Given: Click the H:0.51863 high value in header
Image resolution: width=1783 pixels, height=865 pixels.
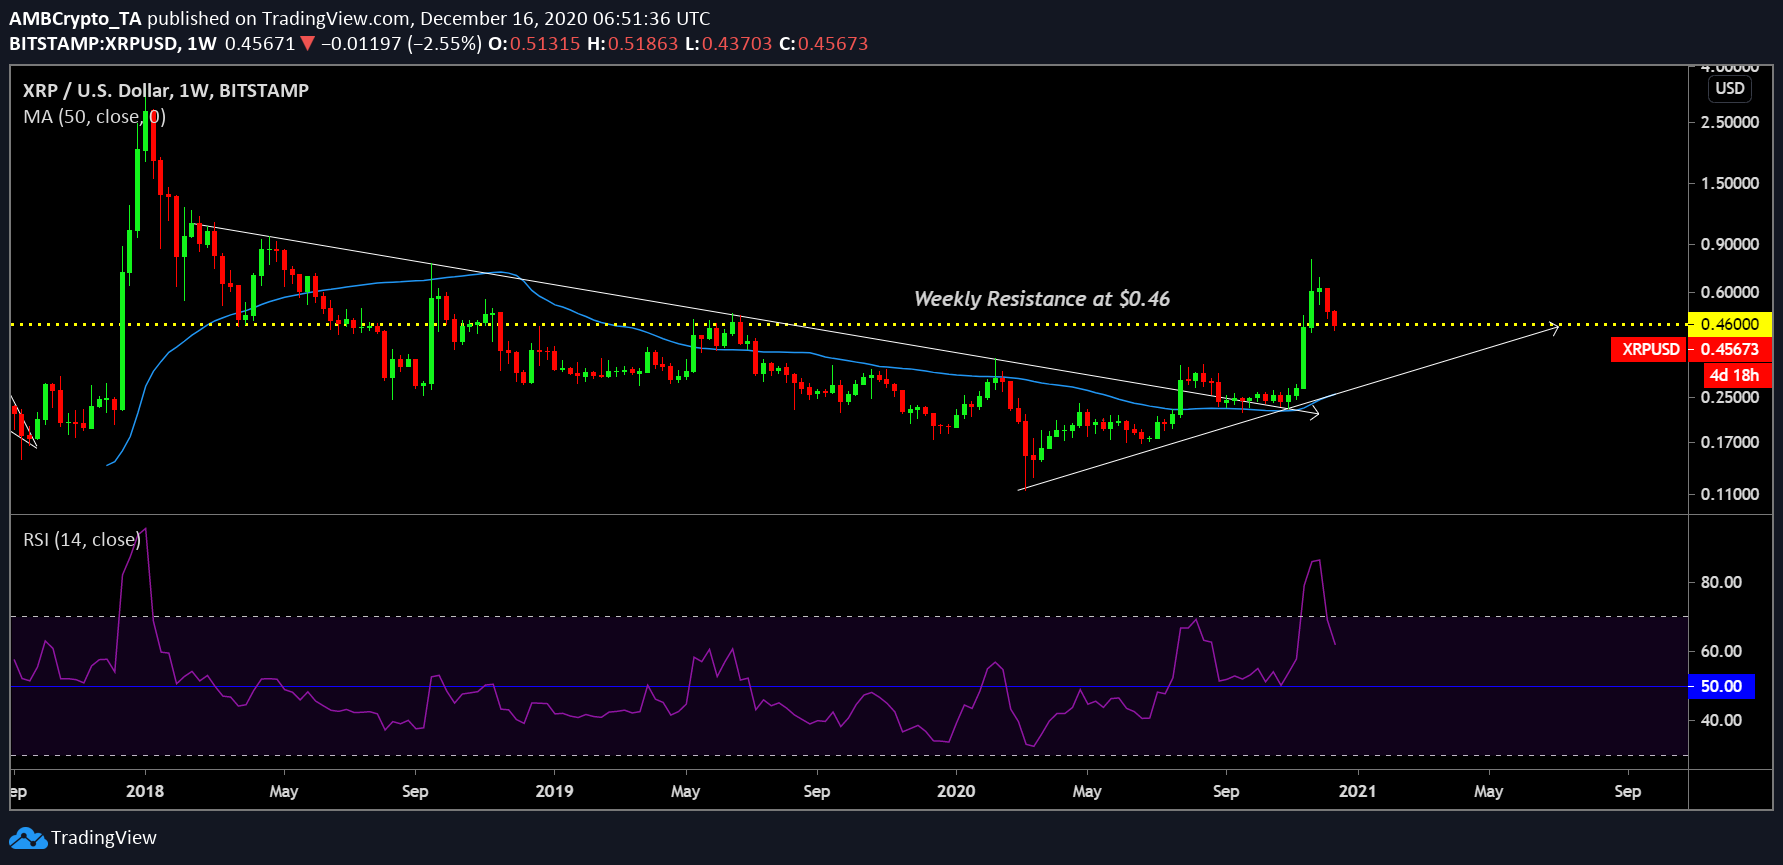Looking at the screenshot, I should 632,44.
